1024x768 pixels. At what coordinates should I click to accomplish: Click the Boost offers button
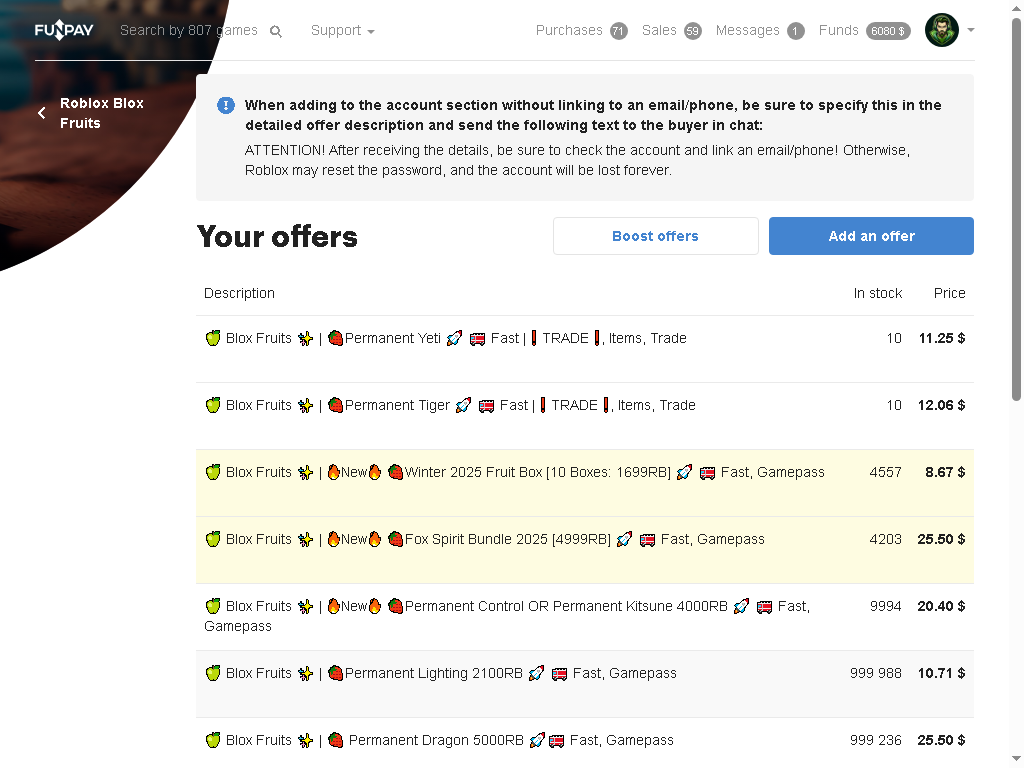(656, 236)
